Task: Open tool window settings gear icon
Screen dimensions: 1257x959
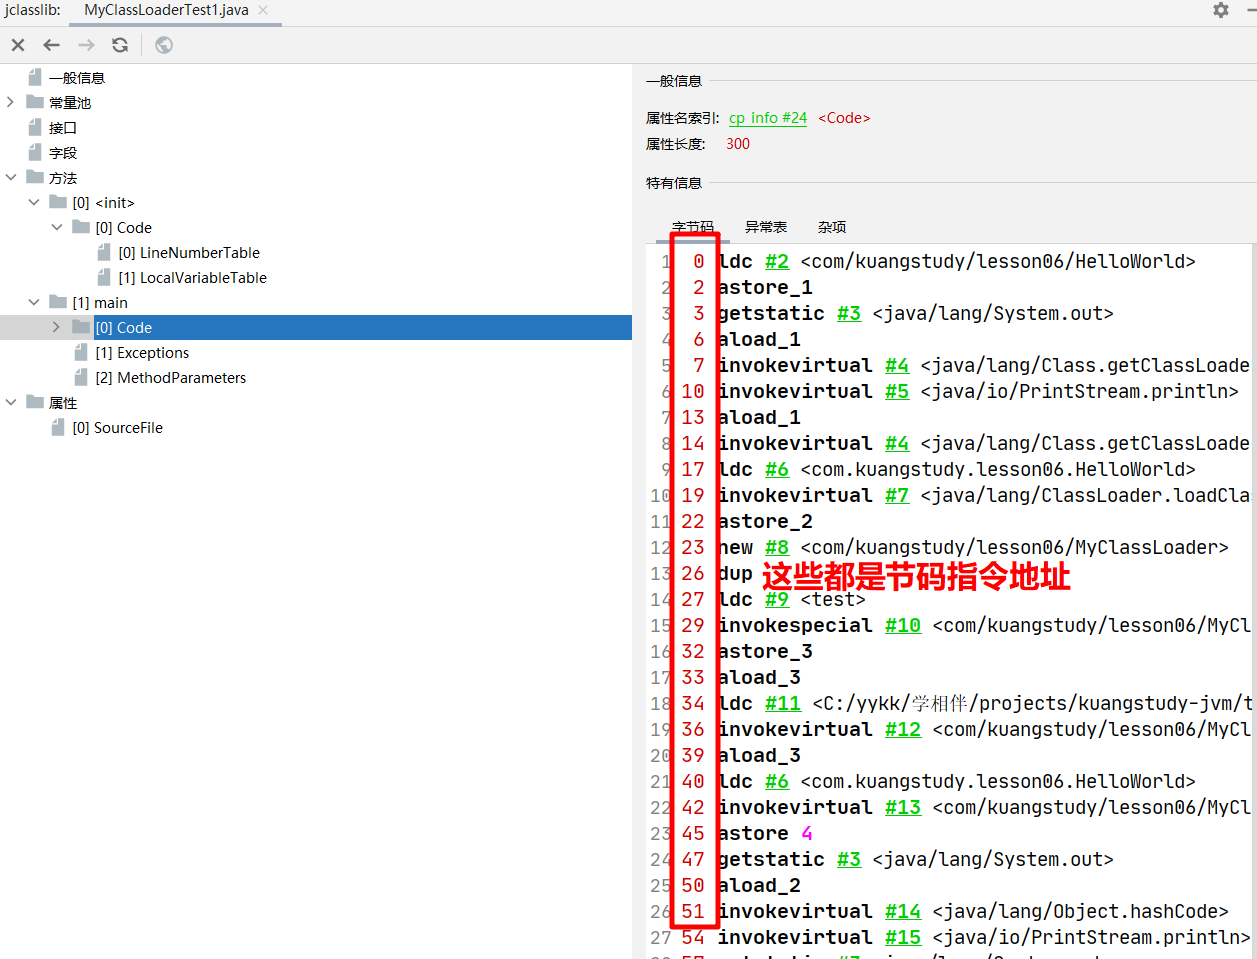Action: [x=1221, y=10]
